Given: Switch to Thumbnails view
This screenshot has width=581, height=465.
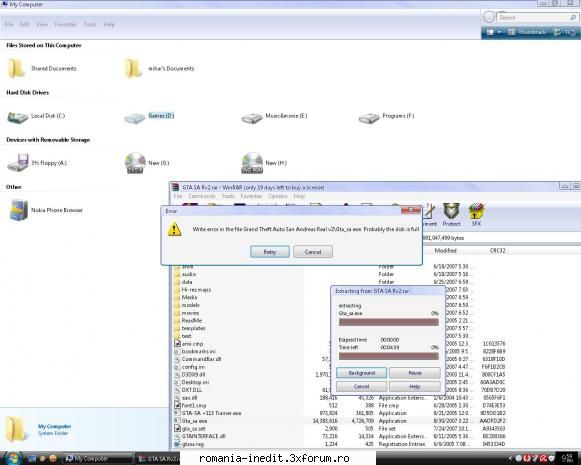Looking at the screenshot, I should [527, 32].
